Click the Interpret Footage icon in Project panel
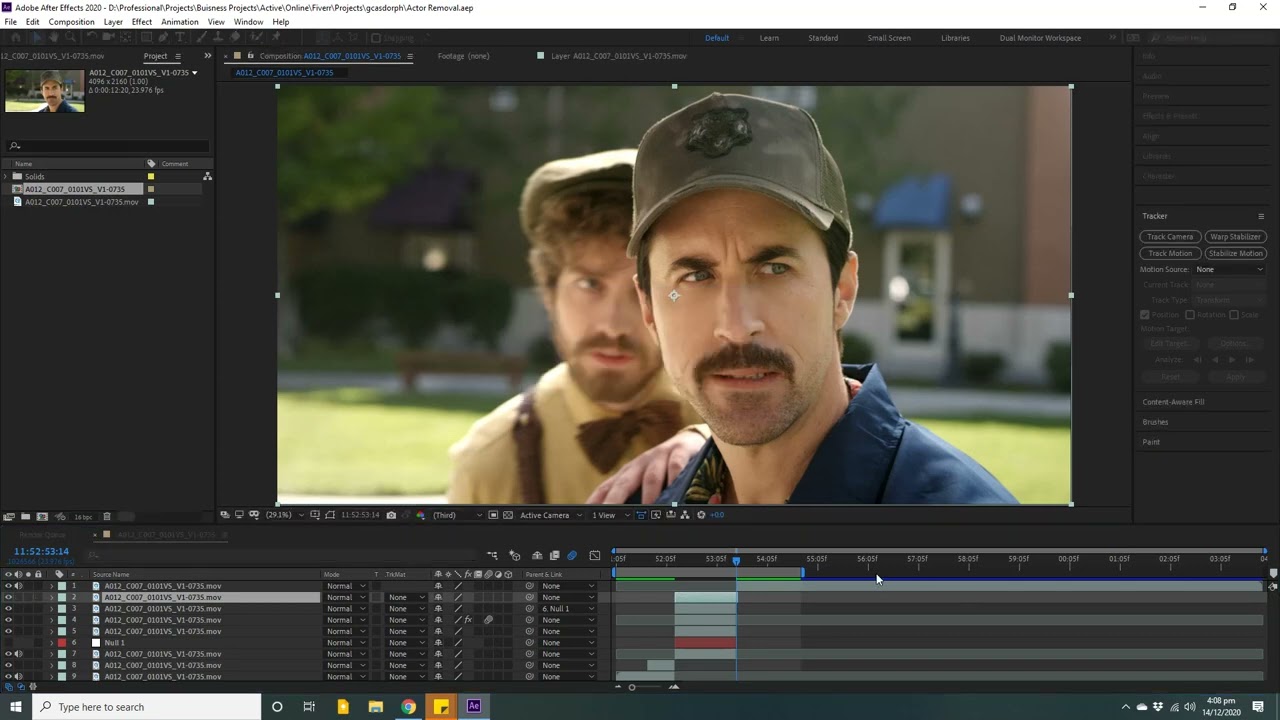This screenshot has height=720, width=1280. tap(8, 517)
